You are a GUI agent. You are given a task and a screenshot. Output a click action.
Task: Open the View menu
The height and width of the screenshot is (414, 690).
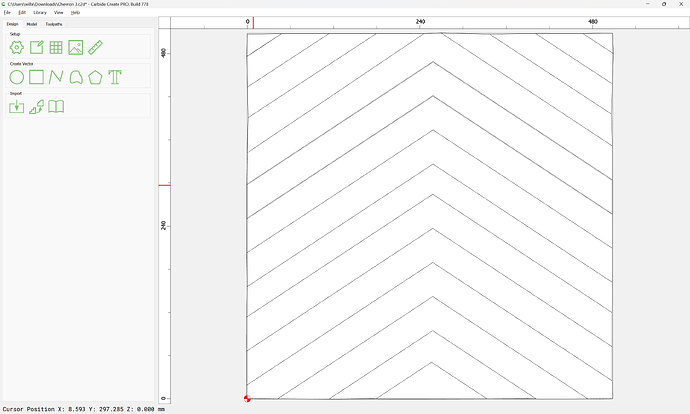[59, 13]
